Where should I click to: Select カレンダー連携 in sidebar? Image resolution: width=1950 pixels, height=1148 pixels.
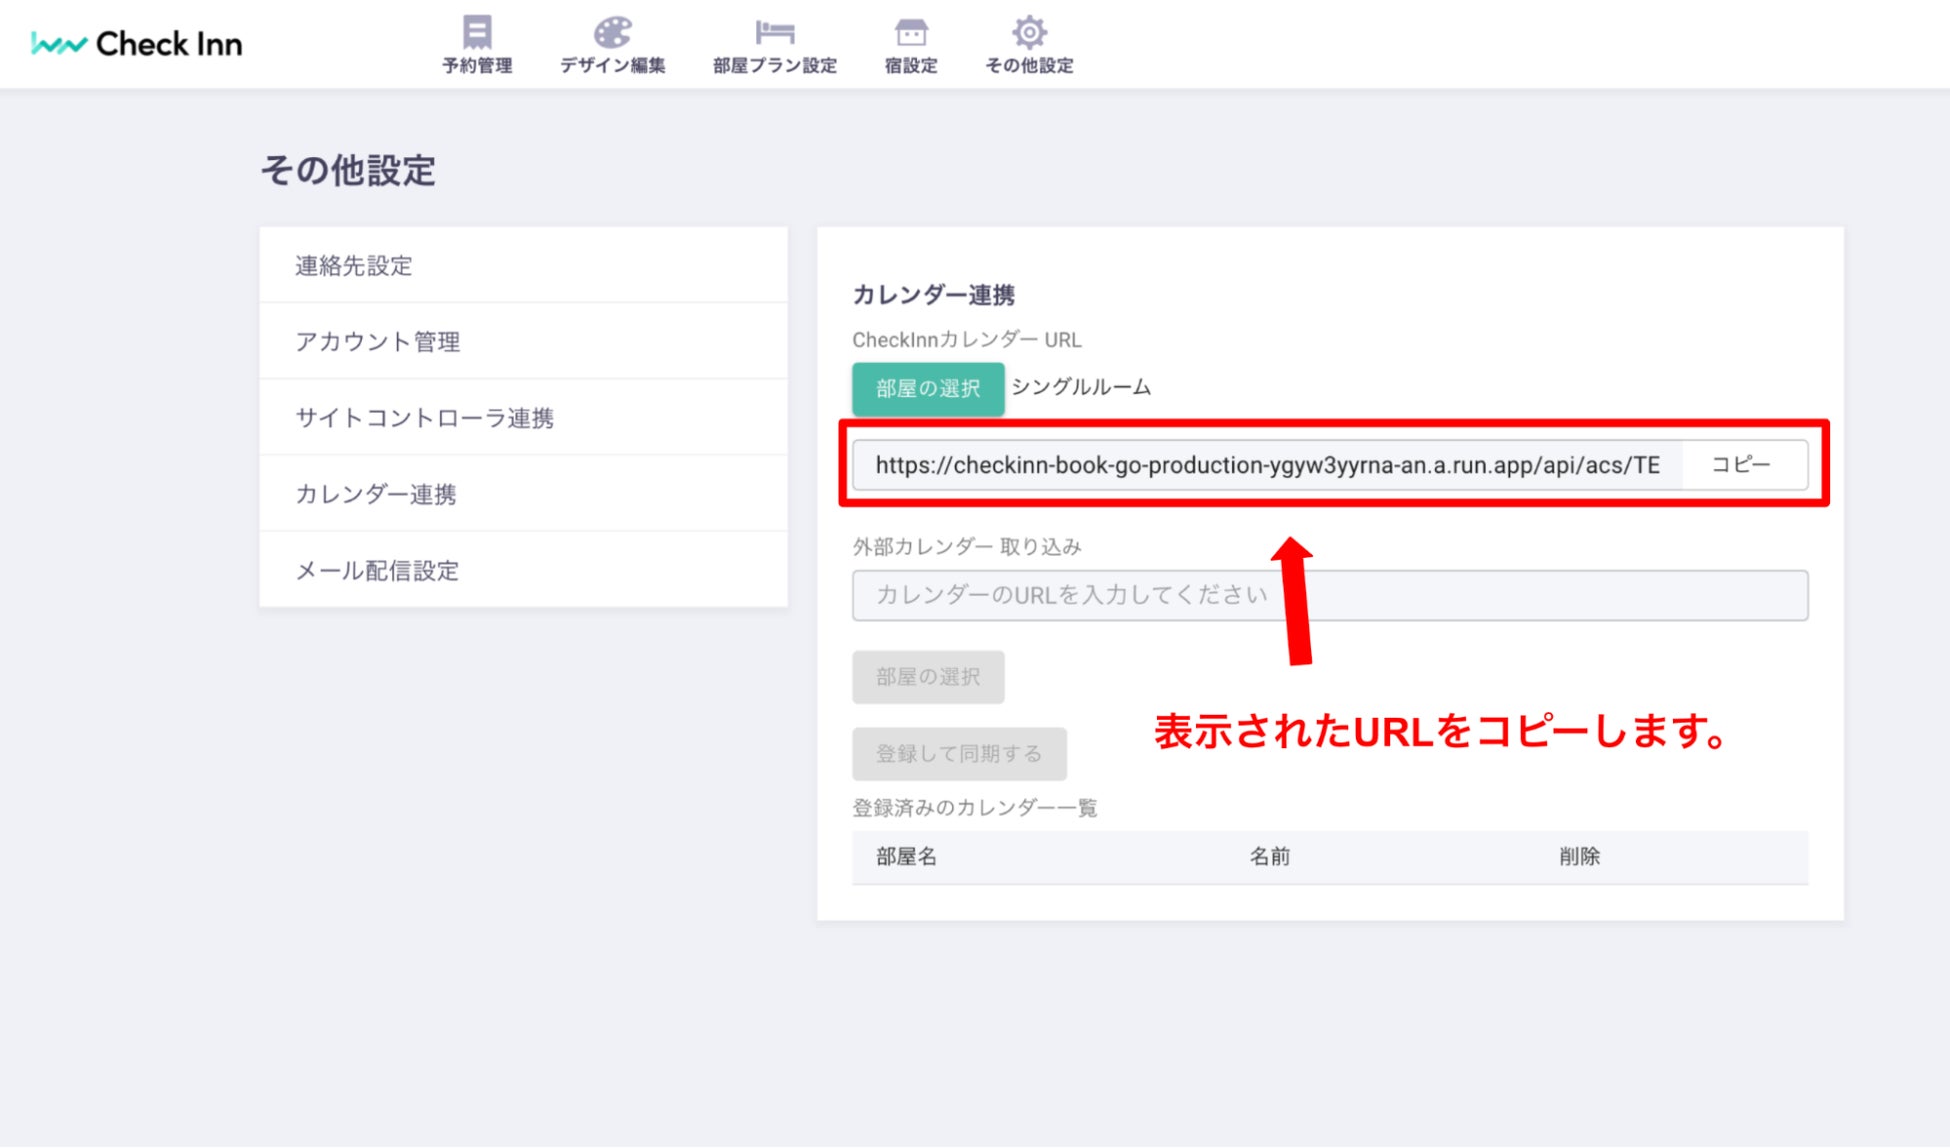tap(376, 494)
